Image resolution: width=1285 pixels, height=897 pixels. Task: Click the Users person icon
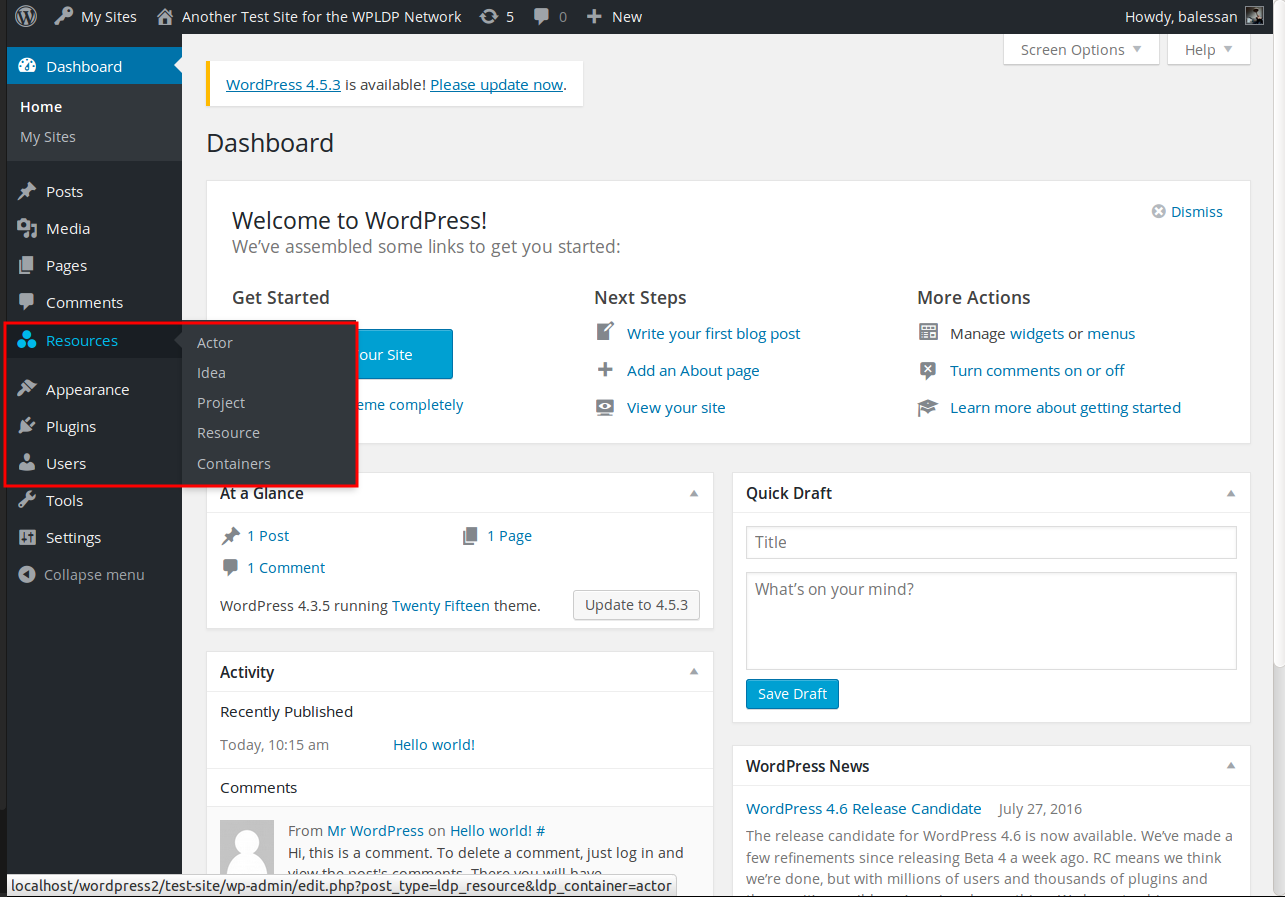[27, 463]
